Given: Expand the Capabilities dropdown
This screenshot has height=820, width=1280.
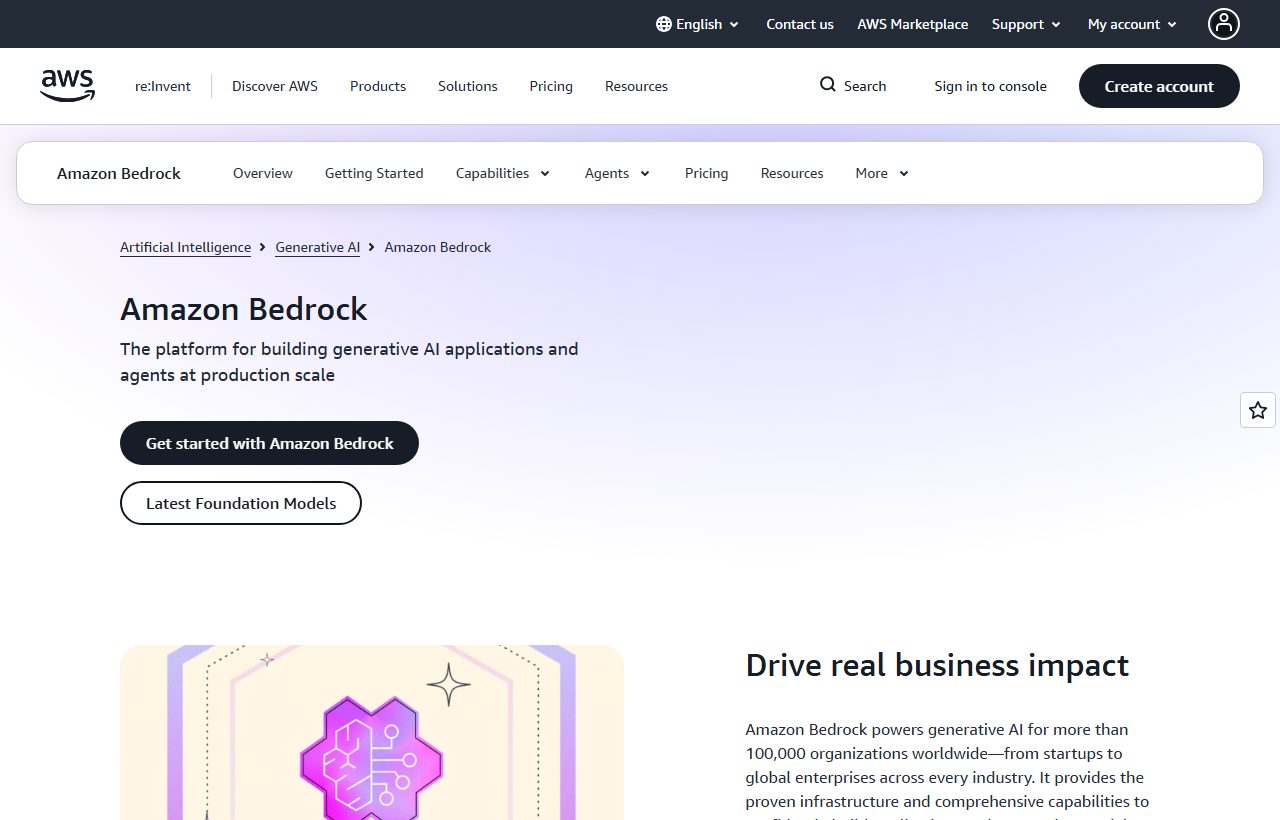Looking at the screenshot, I should pos(503,173).
